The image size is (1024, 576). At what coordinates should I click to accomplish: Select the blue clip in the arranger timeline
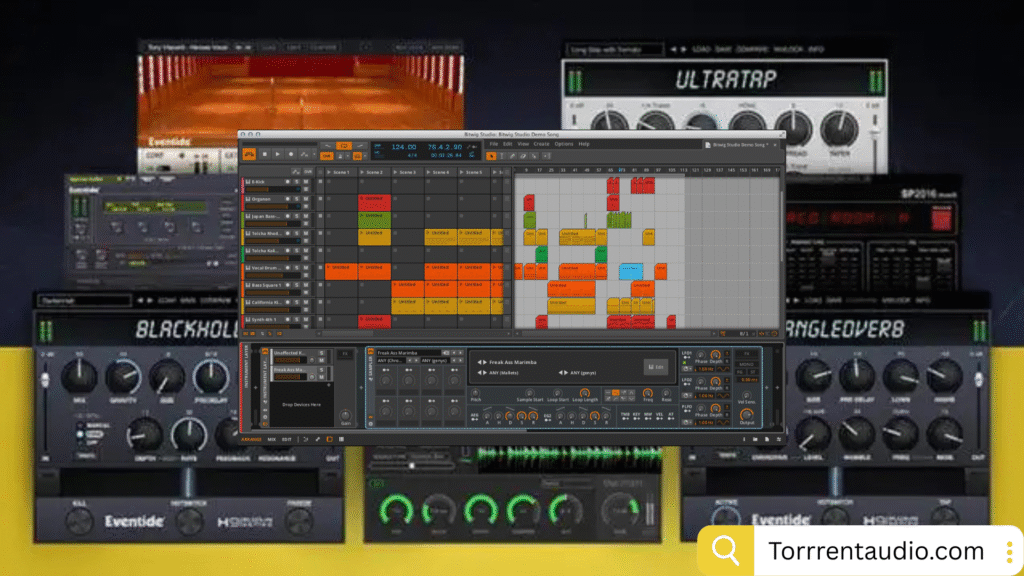[630, 270]
